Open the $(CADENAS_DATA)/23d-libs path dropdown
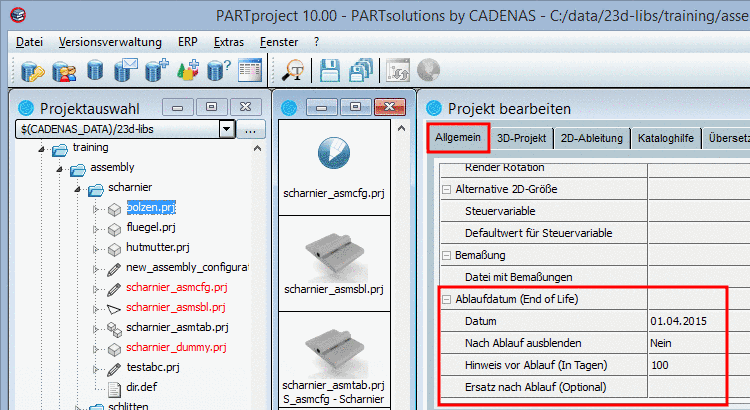The image size is (750, 410). pyautogui.click(x=227, y=129)
